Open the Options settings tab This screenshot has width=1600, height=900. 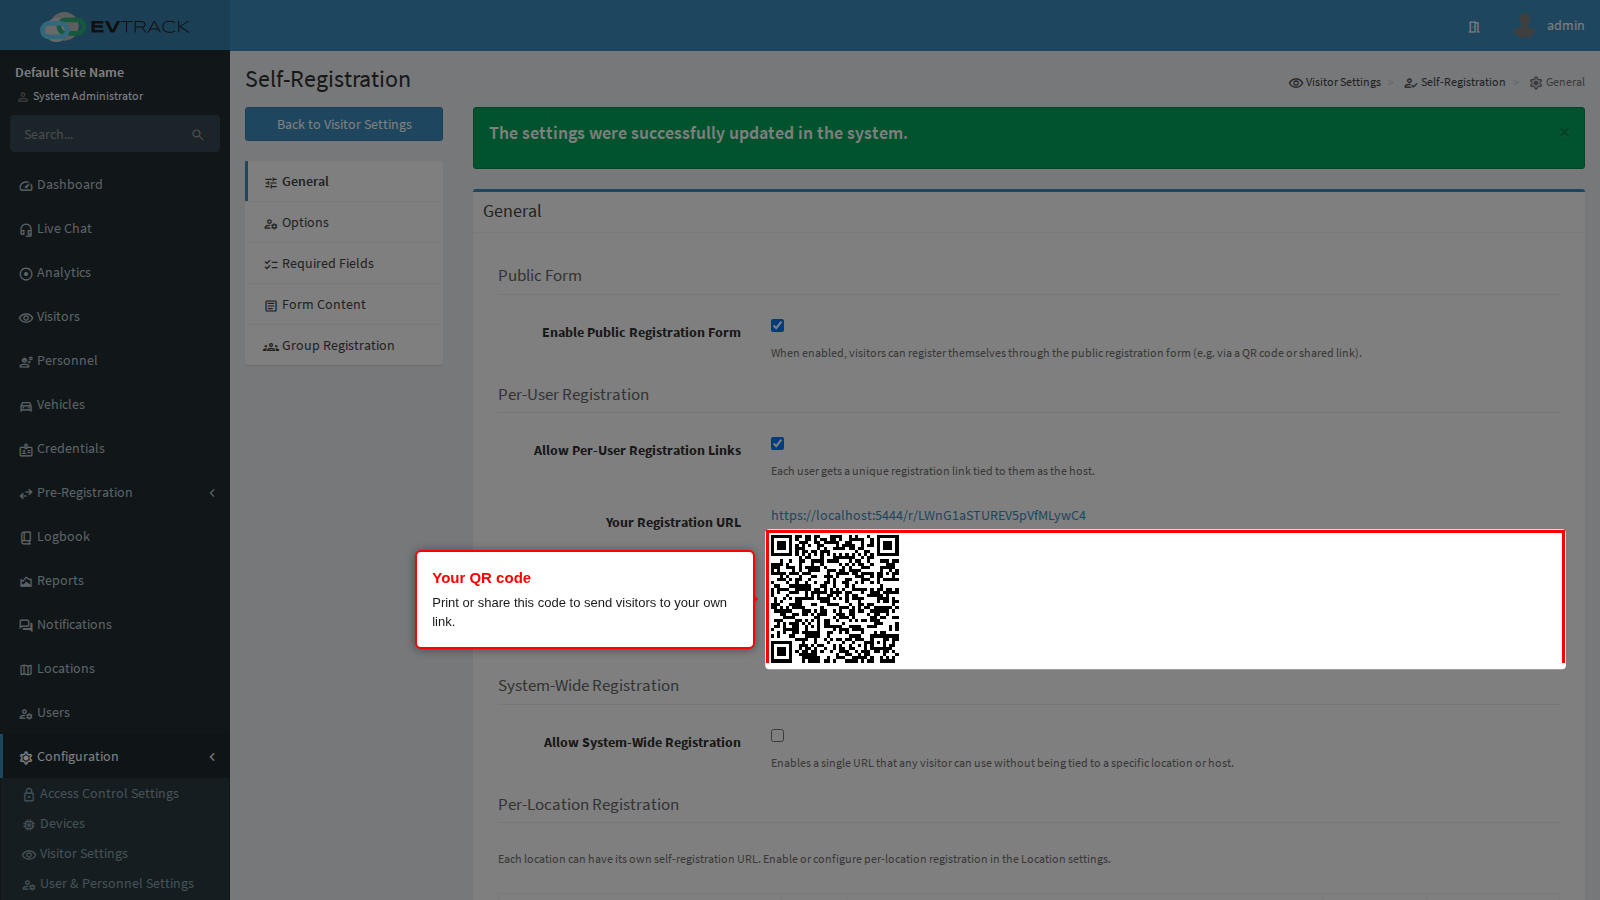point(344,223)
